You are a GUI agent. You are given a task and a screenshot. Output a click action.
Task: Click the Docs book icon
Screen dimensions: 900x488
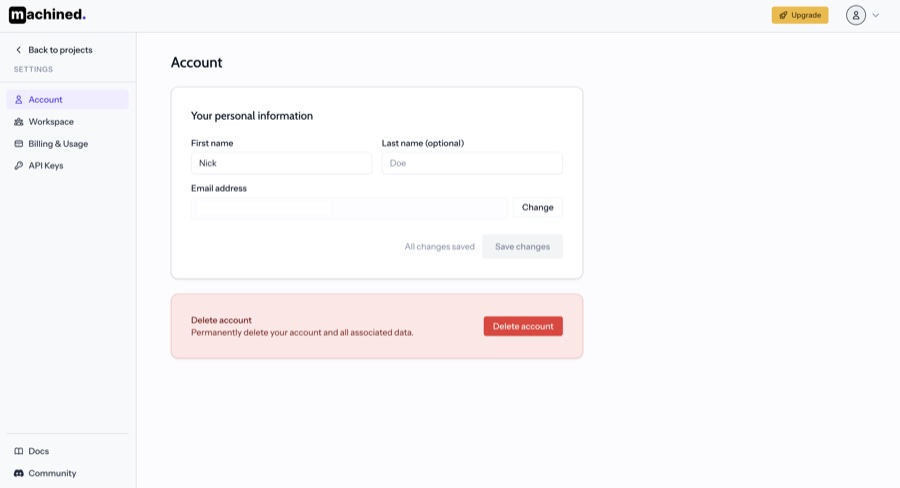coord(19,451)
